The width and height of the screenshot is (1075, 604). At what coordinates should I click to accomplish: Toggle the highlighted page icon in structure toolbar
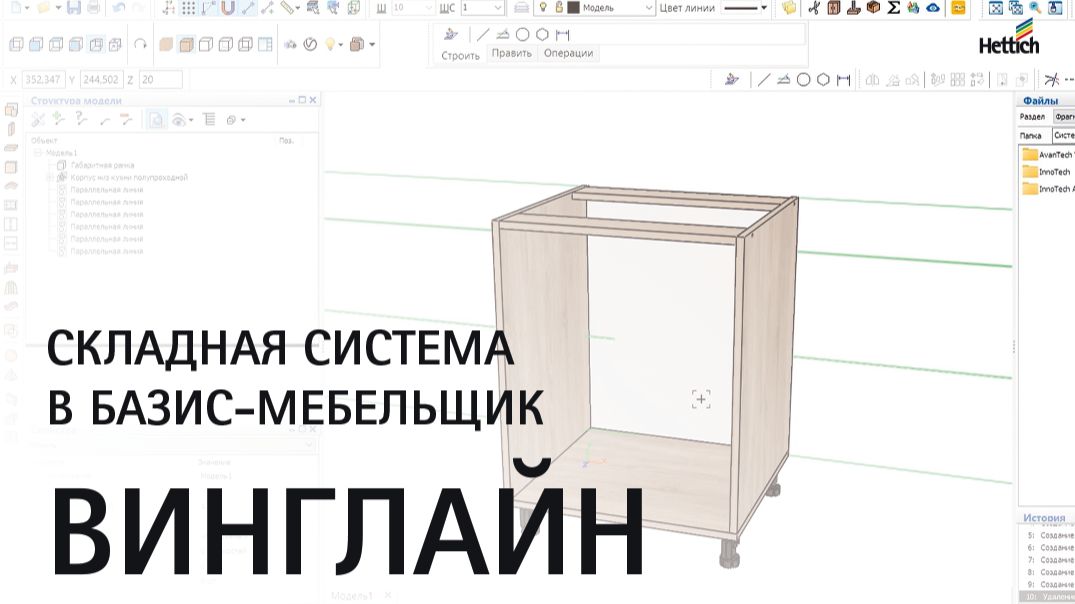[x=156, y=119]
